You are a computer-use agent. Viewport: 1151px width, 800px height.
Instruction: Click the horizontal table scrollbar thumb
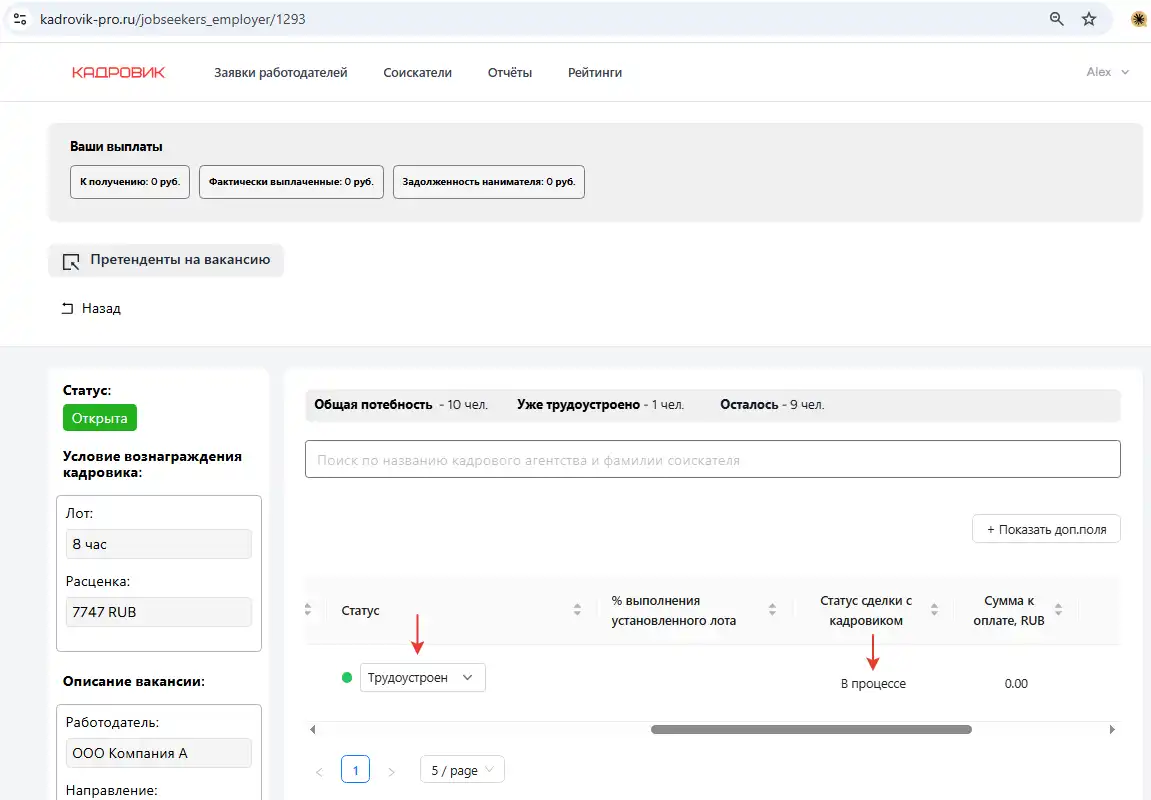(810, 729)
